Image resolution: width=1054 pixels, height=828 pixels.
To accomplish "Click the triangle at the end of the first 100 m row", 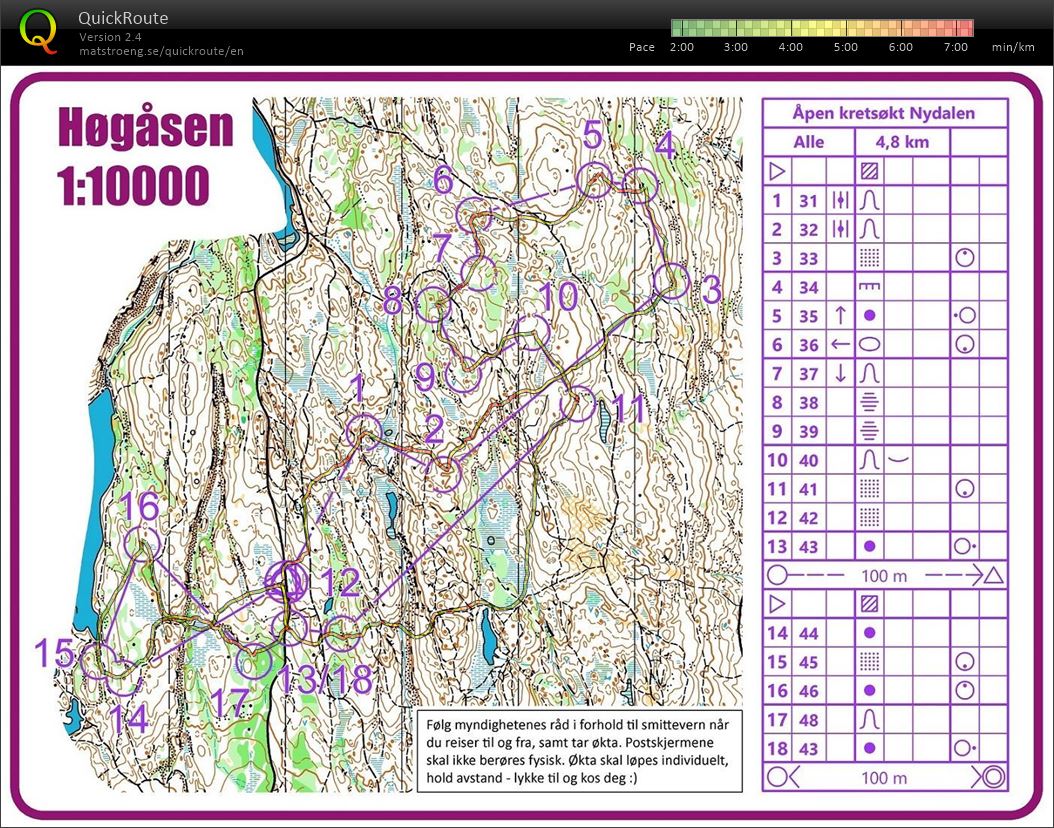I will pos(994,575).
